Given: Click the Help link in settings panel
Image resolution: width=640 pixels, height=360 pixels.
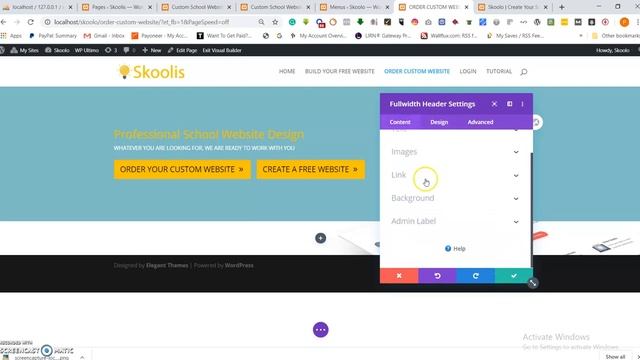Looking at the screenshot, I should [x=455, y=249].
